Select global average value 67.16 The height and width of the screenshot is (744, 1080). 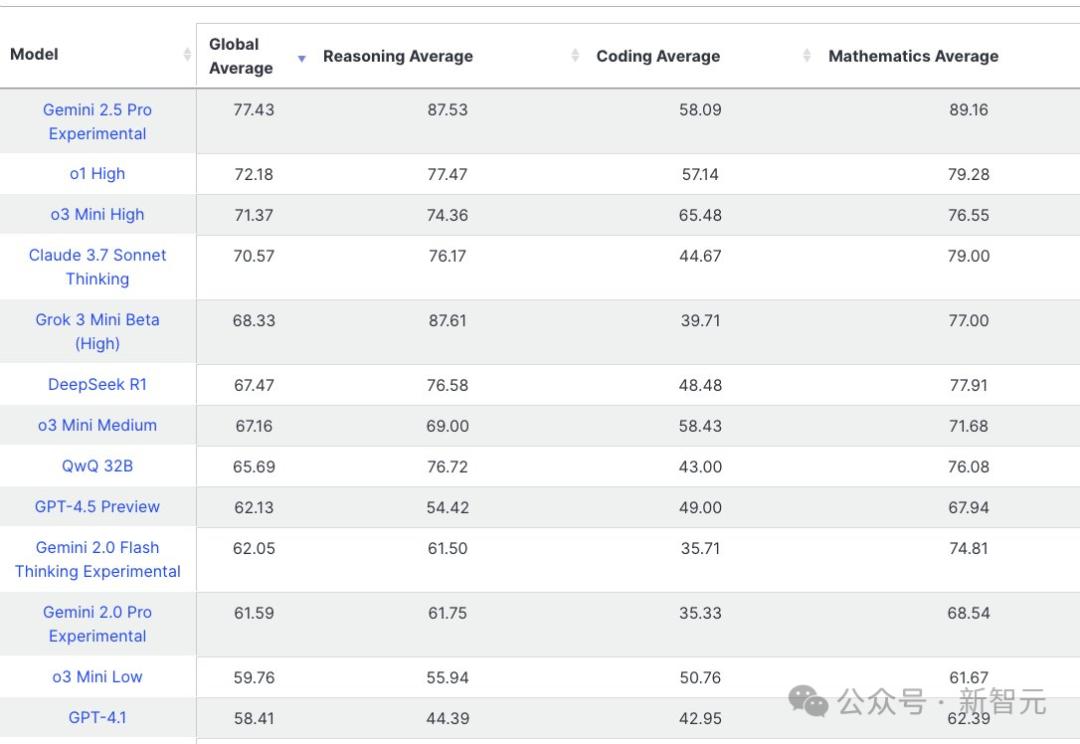tap(253, 426)
